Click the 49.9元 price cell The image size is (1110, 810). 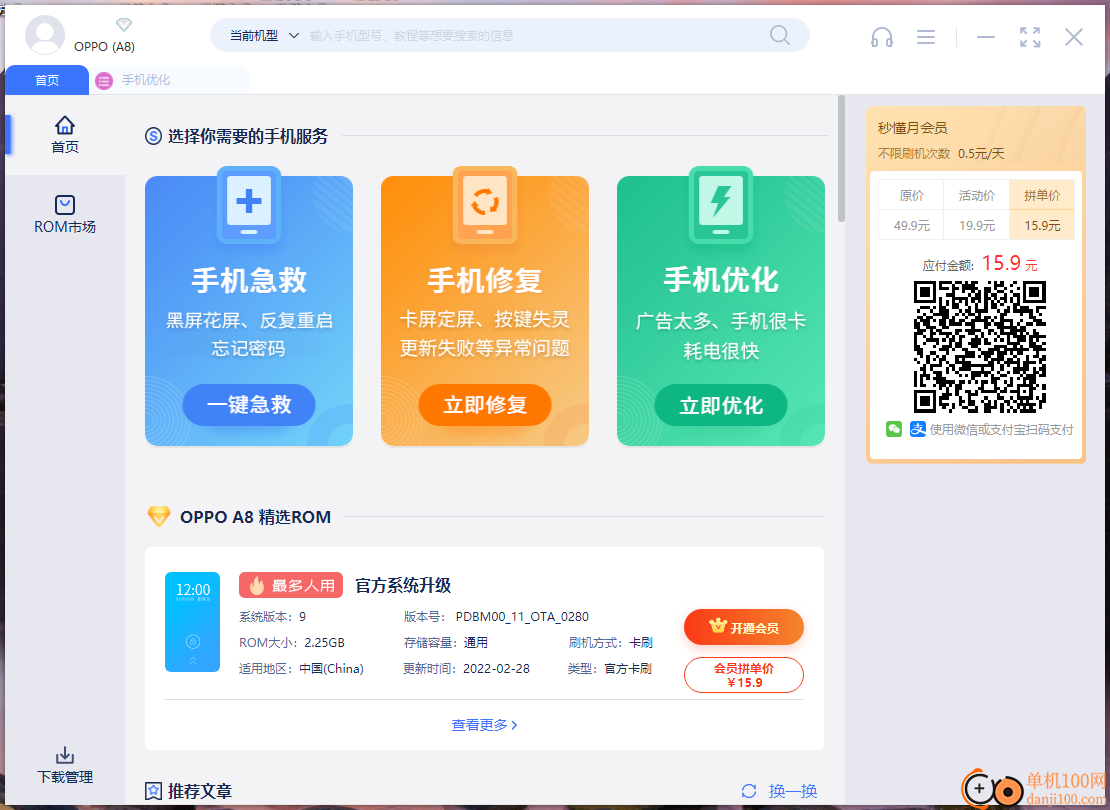pos(912,225)
